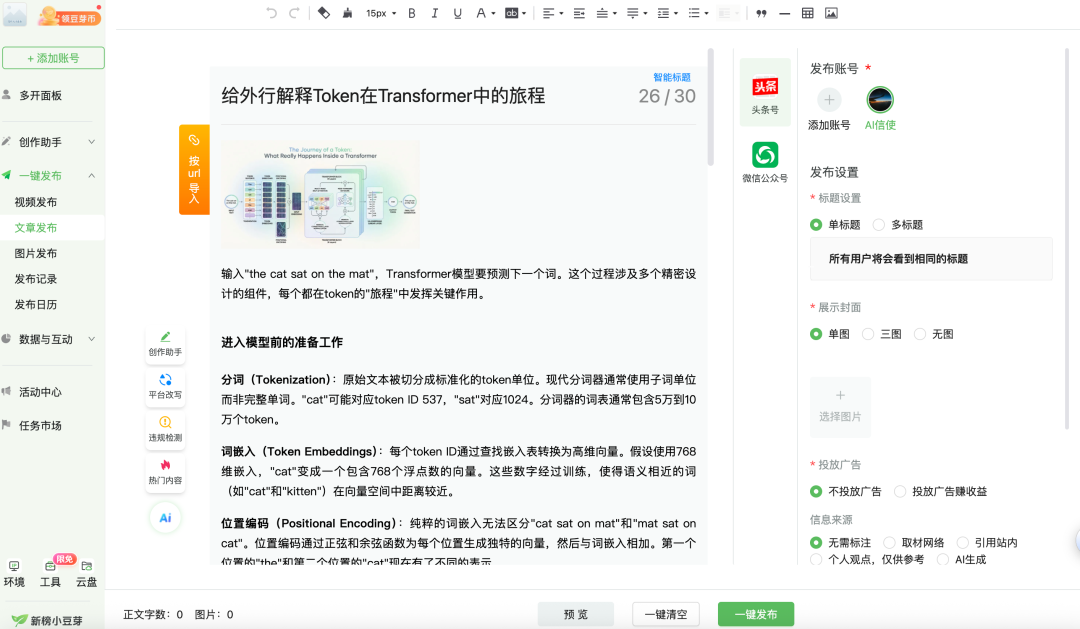
Task: Open 视频发布 in the sidebar
Action: (x=36, y=202)
